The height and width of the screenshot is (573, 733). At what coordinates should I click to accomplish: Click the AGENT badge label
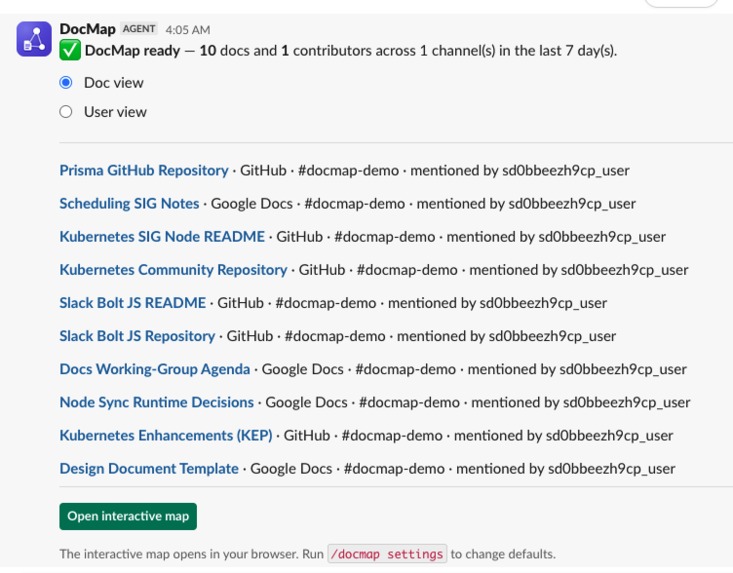pos(139,29)
